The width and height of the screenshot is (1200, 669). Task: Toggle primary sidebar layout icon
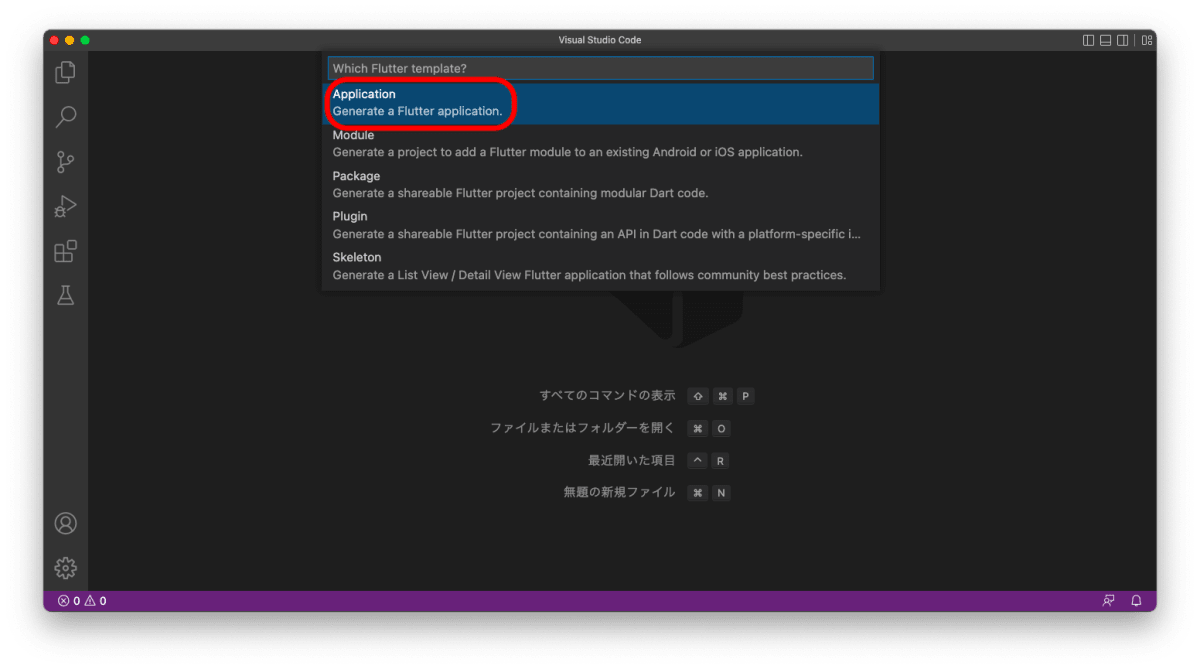1088,40
